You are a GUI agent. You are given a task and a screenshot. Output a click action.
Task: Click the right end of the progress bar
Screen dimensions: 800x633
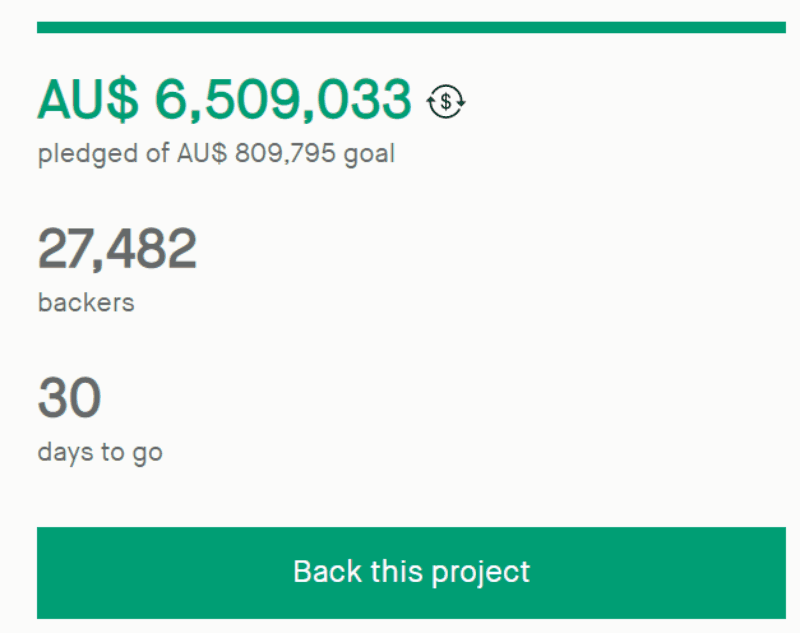tap(780, 27)
